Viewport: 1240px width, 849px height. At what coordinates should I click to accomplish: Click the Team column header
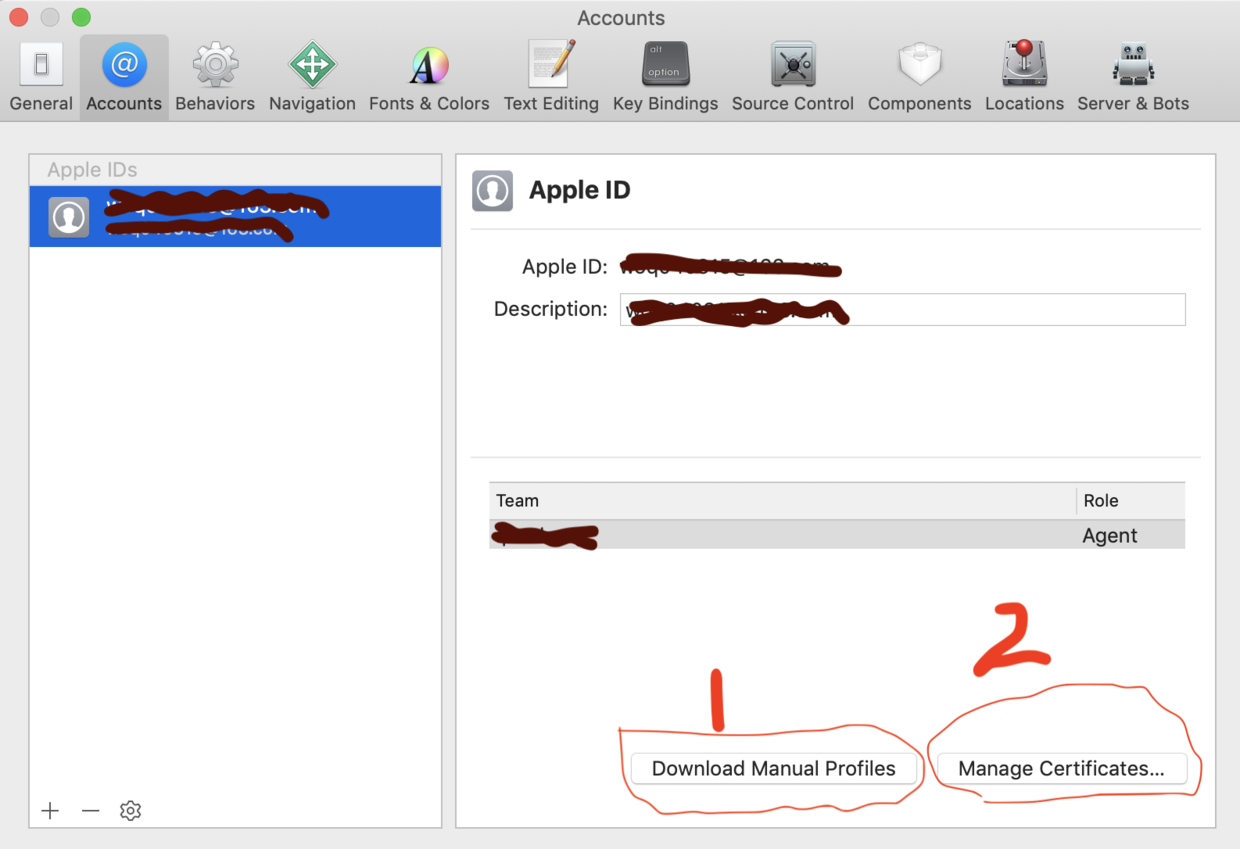(x=782, y=501)
